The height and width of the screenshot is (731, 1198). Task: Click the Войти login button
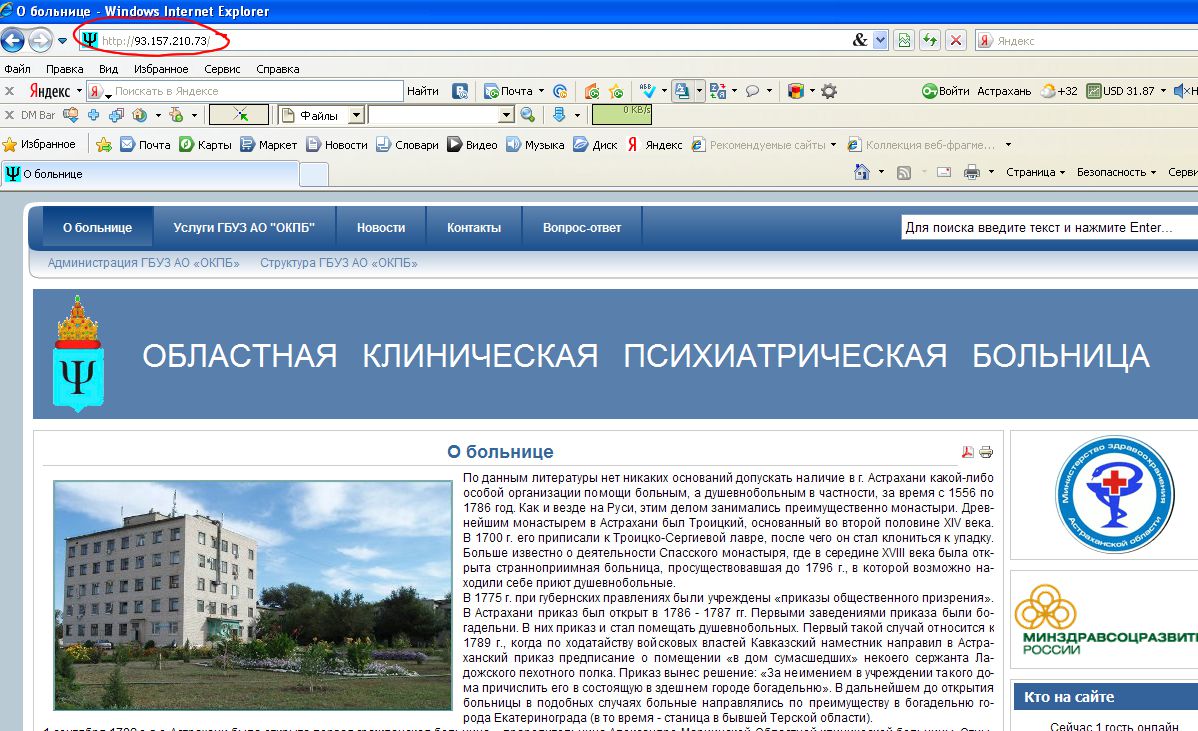tap(946, 91)
